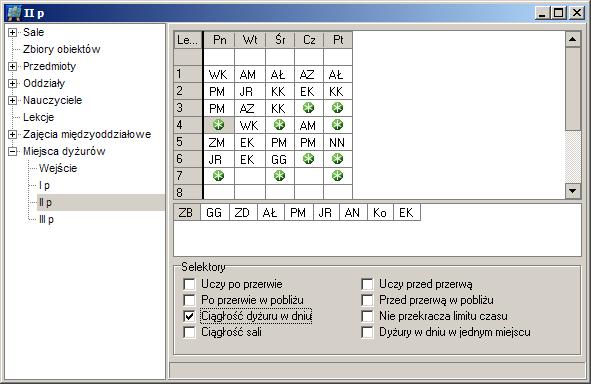Click green star icon in Pn lesson 7
The image size is (591, 384).
(x=218, y=176)
